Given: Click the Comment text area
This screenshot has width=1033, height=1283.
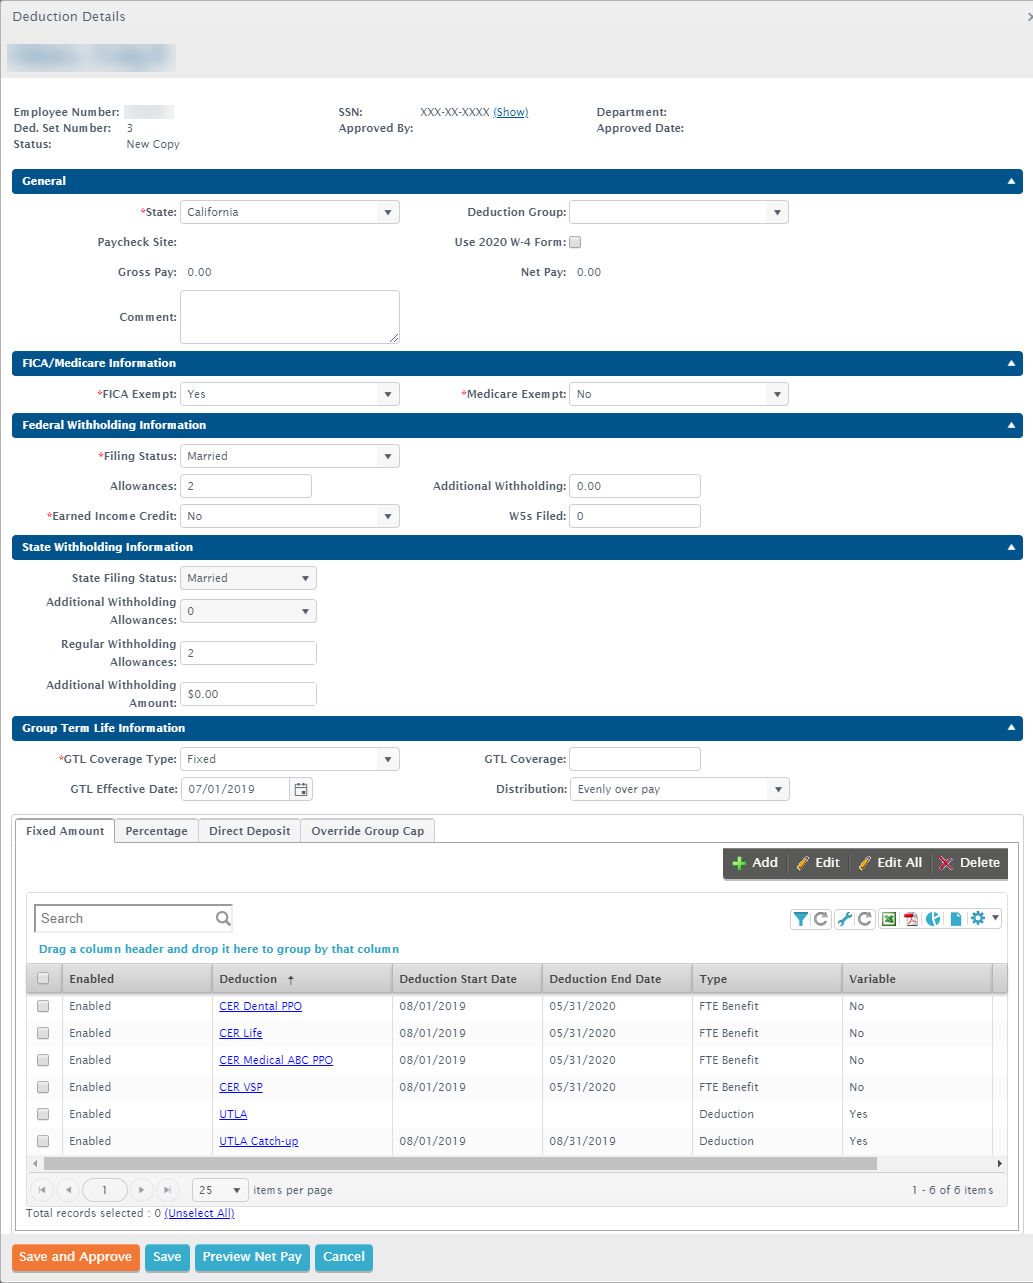Looking at the screenshot, I should coord(289,317).
